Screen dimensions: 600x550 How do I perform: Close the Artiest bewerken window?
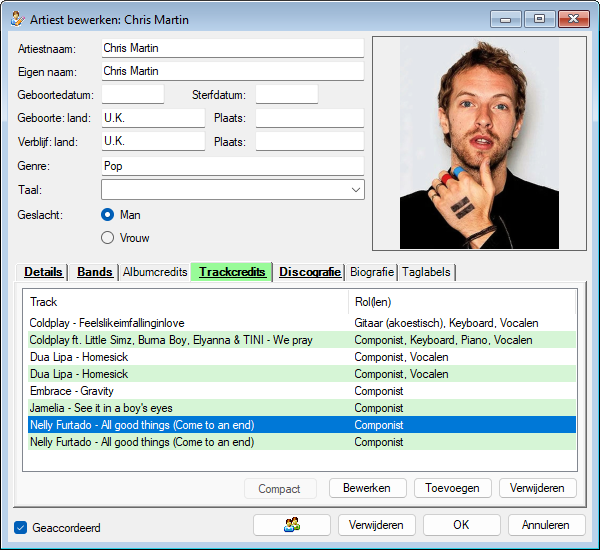574,19
